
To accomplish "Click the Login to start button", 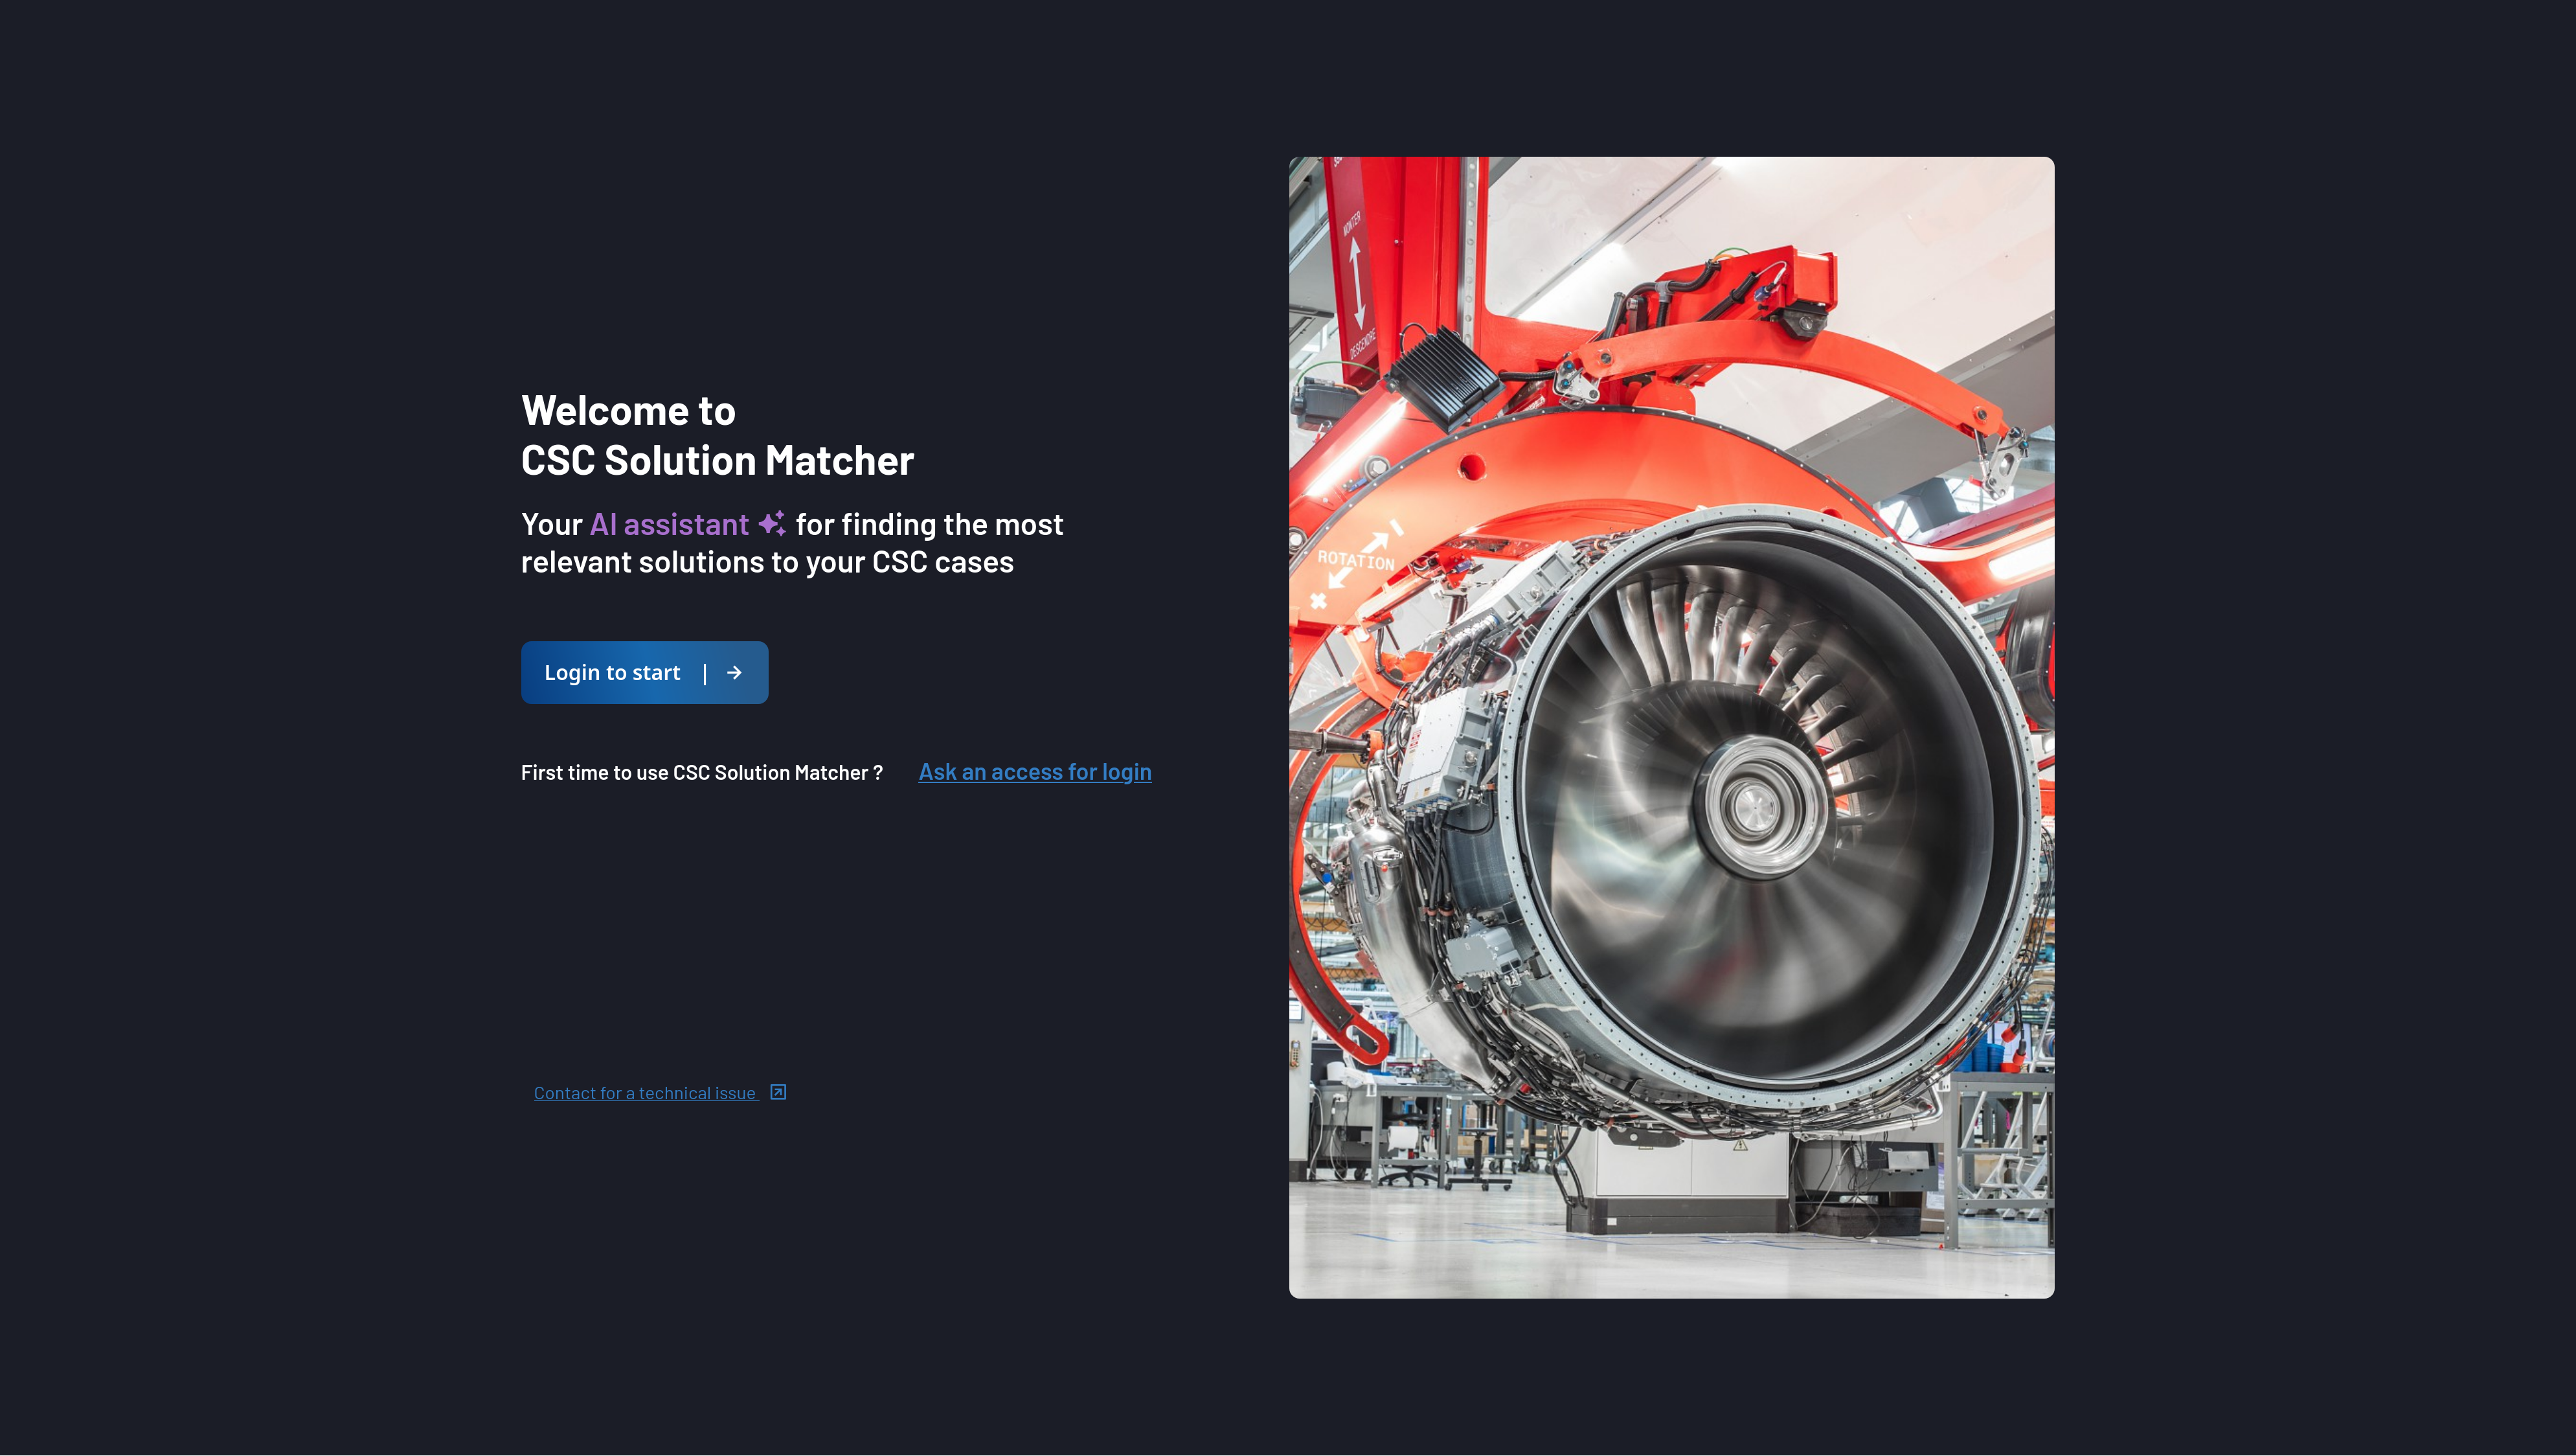I will click(x=644, y=672).
